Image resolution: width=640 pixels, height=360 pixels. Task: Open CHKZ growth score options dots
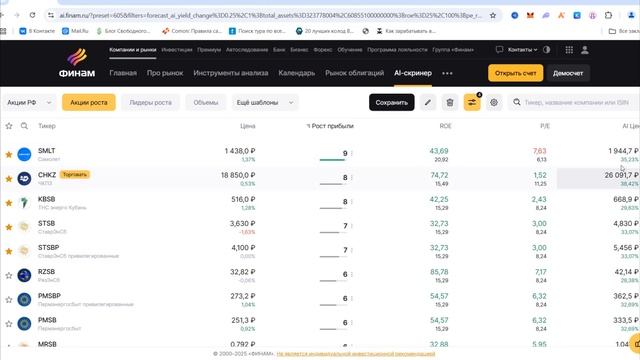coord(352,178)
